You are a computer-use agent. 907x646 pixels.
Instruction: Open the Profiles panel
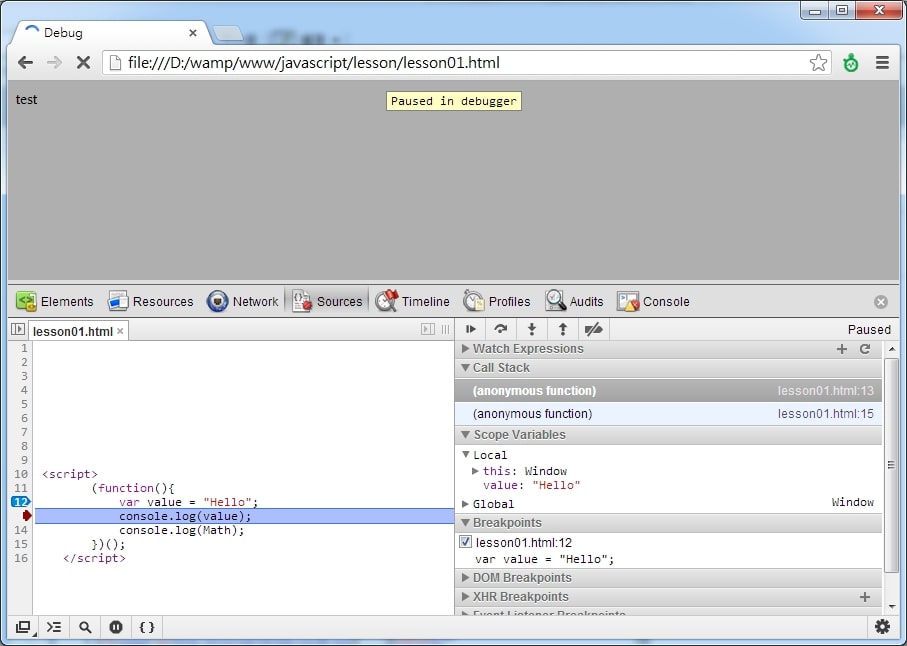pos(496,301)
